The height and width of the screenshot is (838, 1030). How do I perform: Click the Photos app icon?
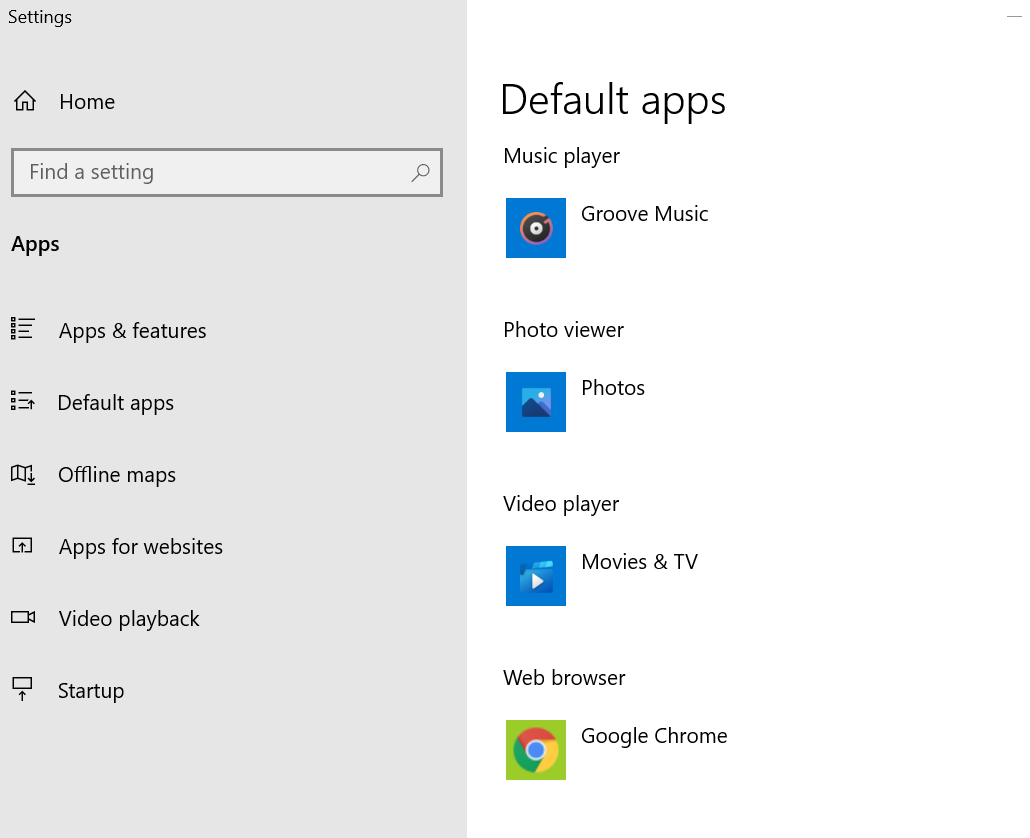535,402
